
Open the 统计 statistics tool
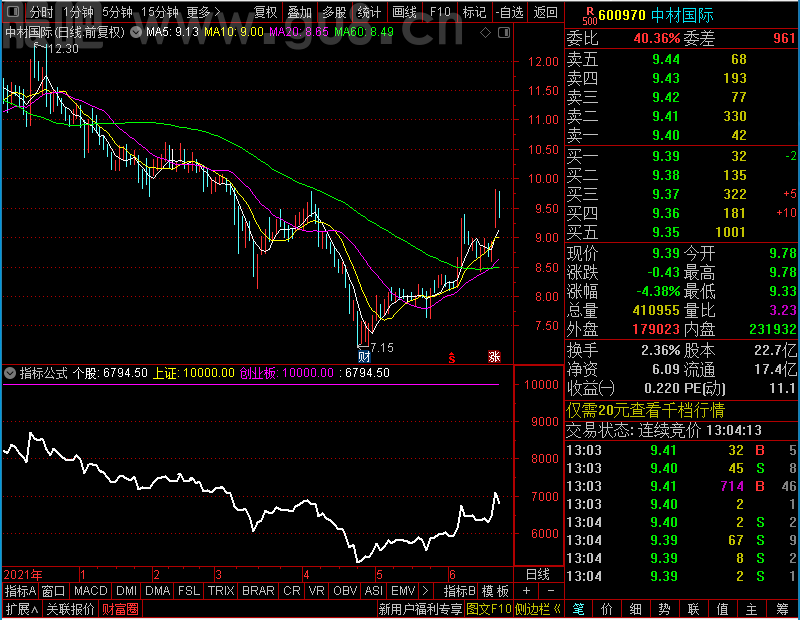[369, 12]
